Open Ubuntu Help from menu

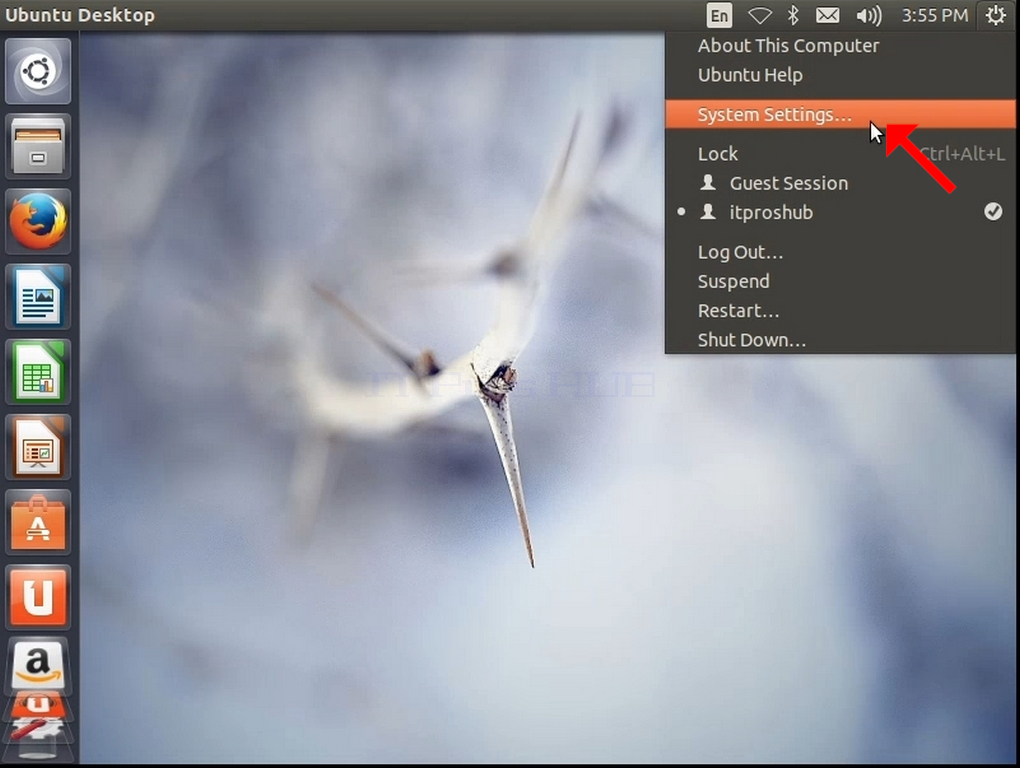[x=840, y=75]
